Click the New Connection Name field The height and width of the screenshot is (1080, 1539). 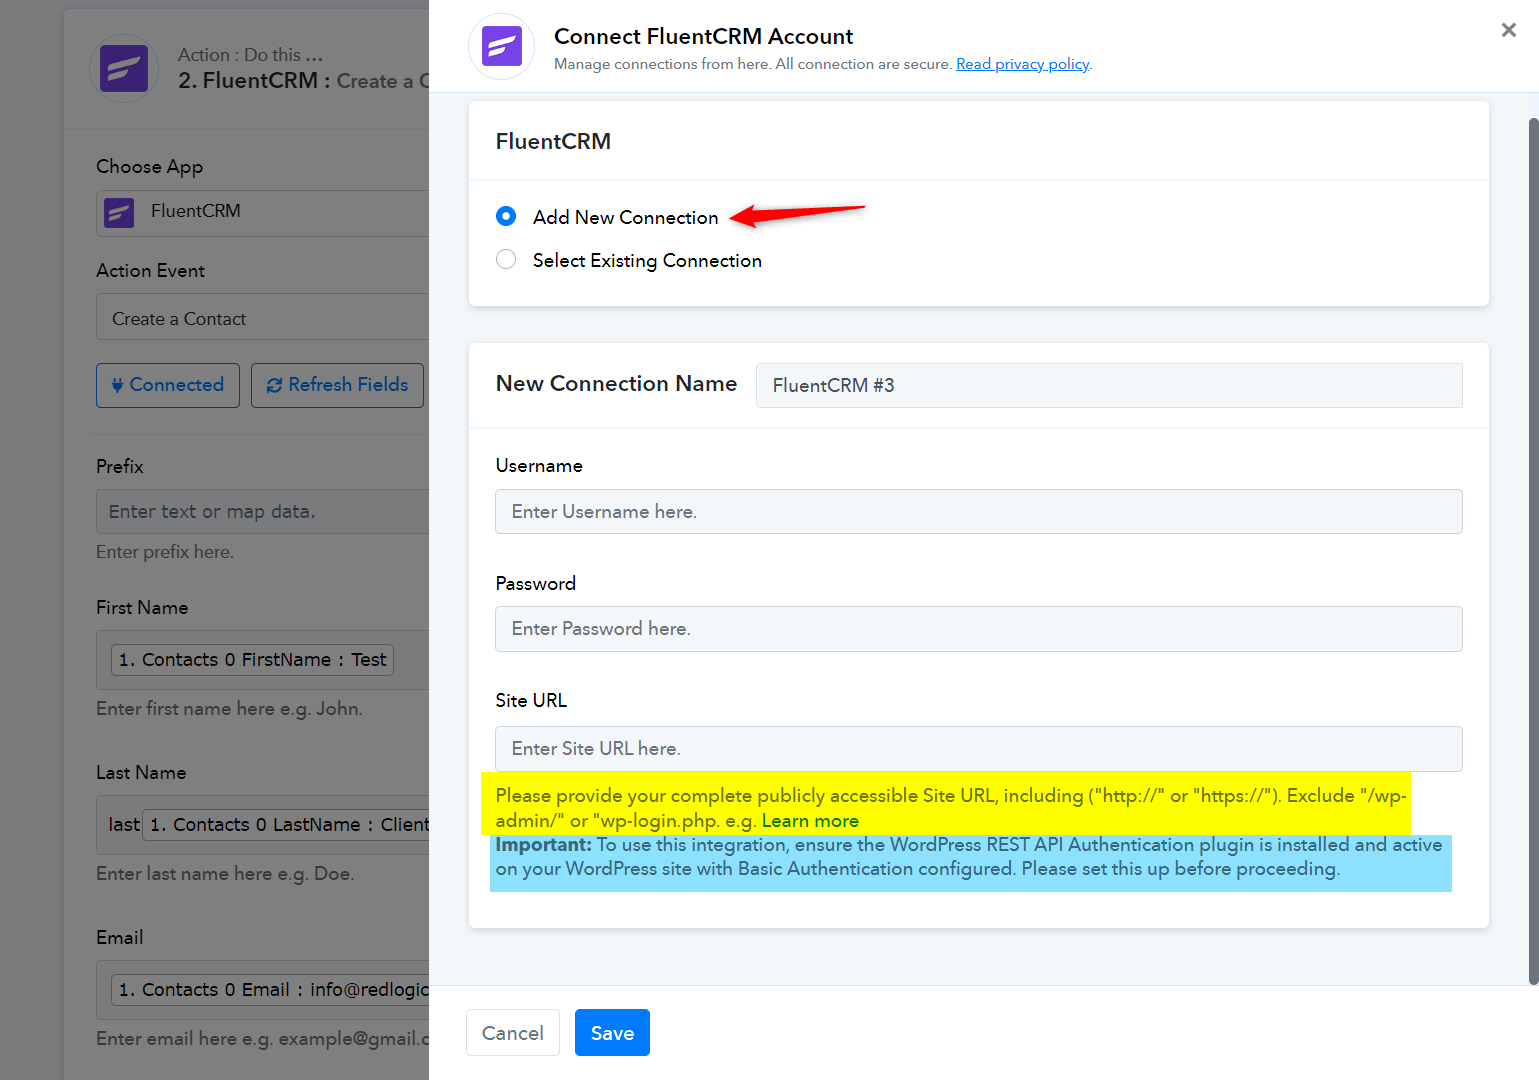(x=1109, y=385)
